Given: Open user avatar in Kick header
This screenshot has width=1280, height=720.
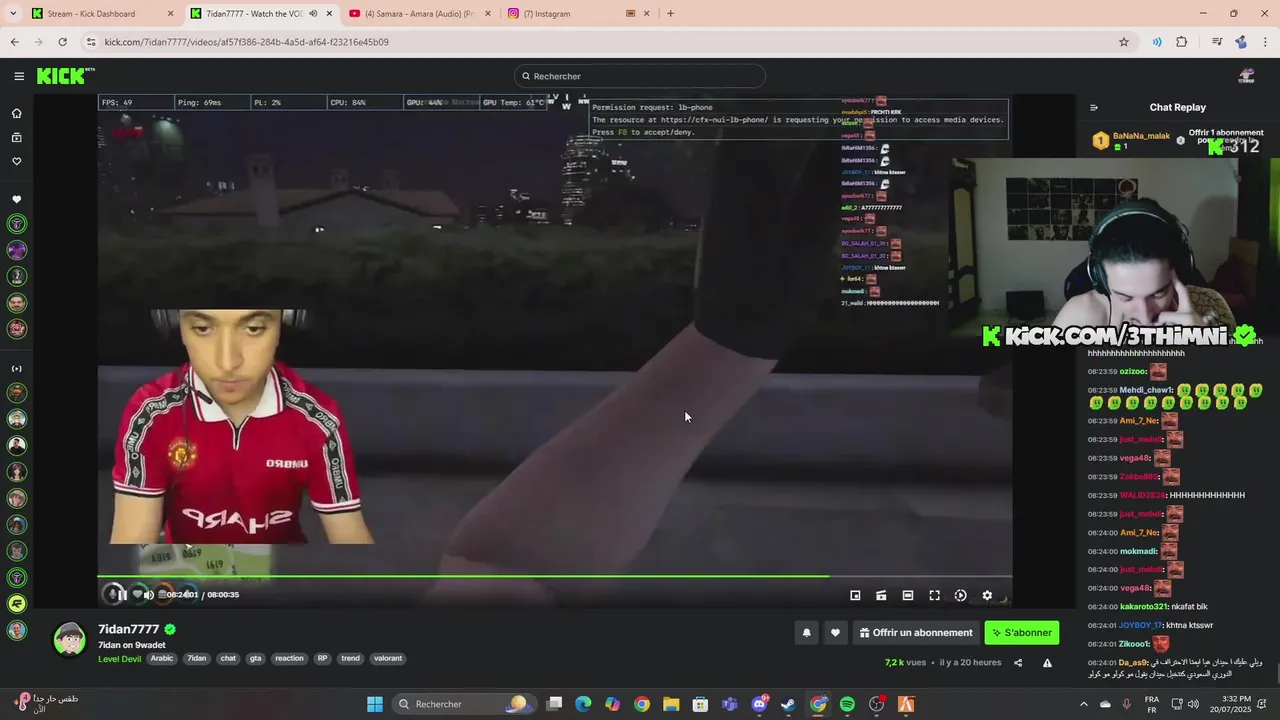Looking at the screenshot, I should pos(1246,76).
